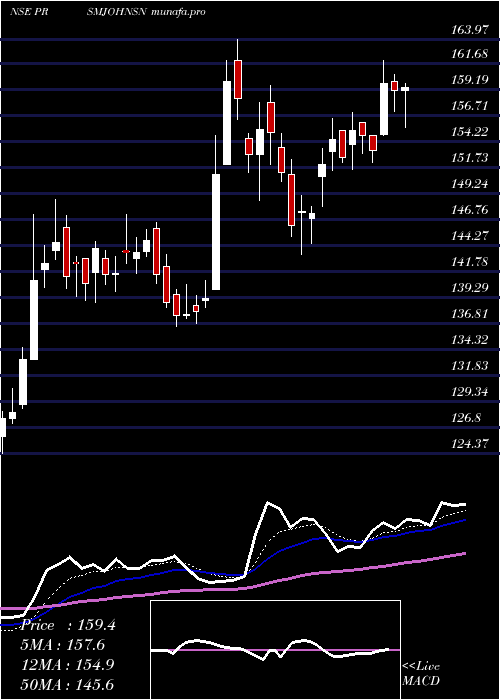Image resolution: width=500 pixels, height=700 pixels.
Task: Click the 146.76 price axis label
Action: click(x=469, y=209)
